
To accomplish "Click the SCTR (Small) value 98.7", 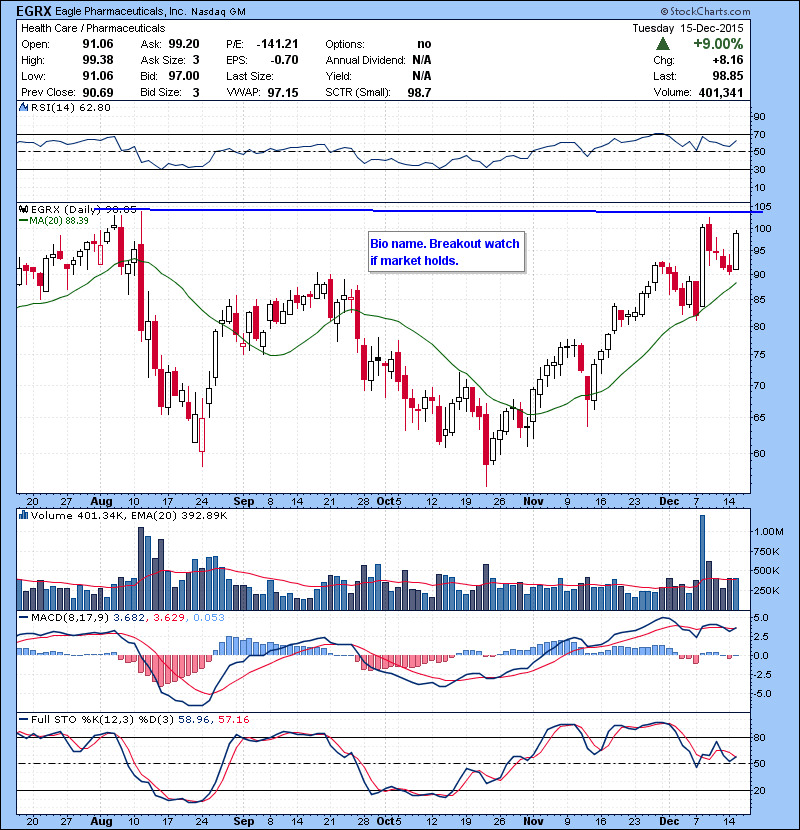I will click(419, 92).
